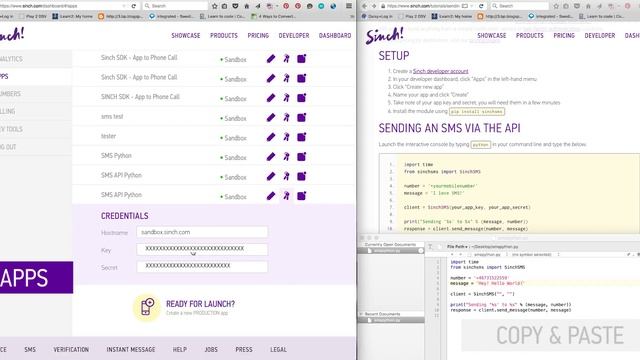
Task: Click the Sinch logo on the tutorial page
Action: (x=384, y=36)
